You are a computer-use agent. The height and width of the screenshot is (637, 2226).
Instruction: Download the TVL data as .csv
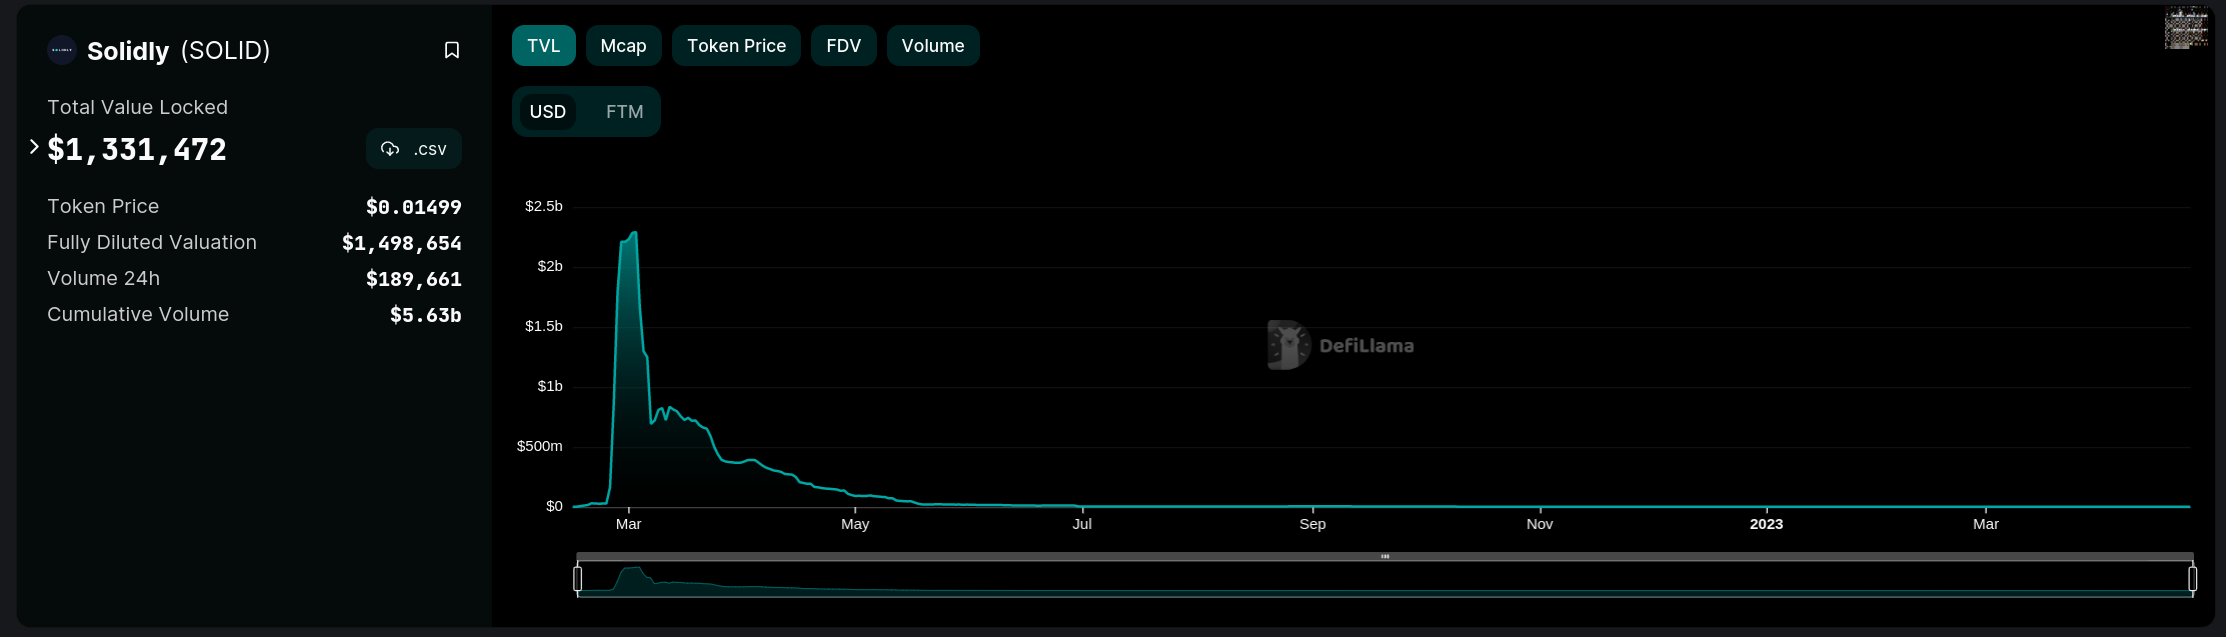click(x=414, y=149)
